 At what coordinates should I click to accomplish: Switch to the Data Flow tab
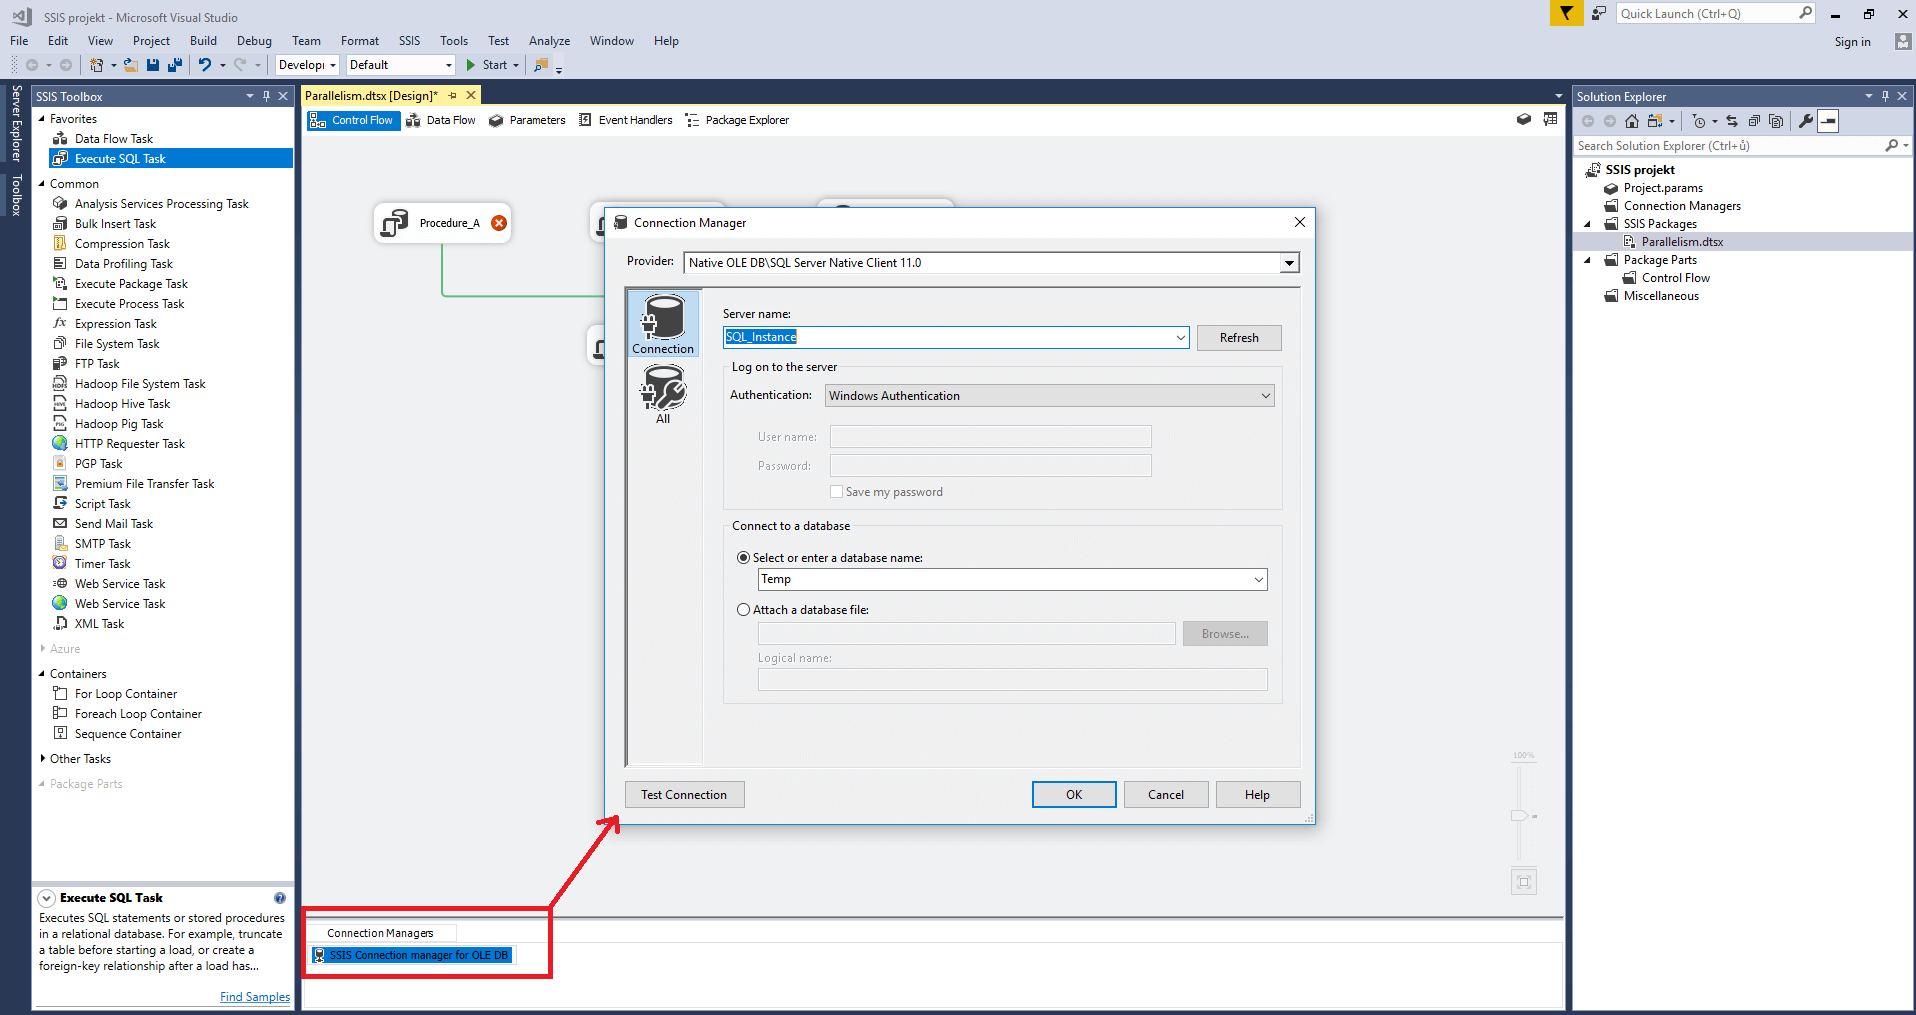point(441,120)
